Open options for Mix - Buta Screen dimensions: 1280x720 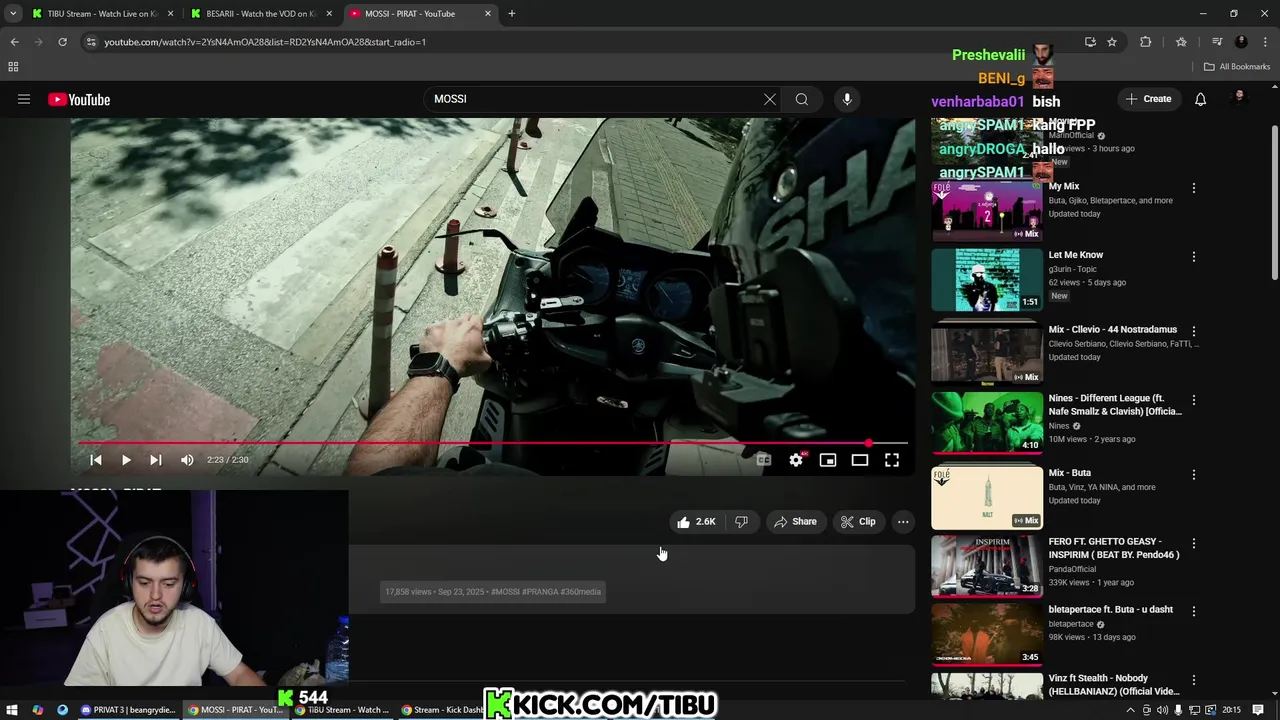point(1193,475)
